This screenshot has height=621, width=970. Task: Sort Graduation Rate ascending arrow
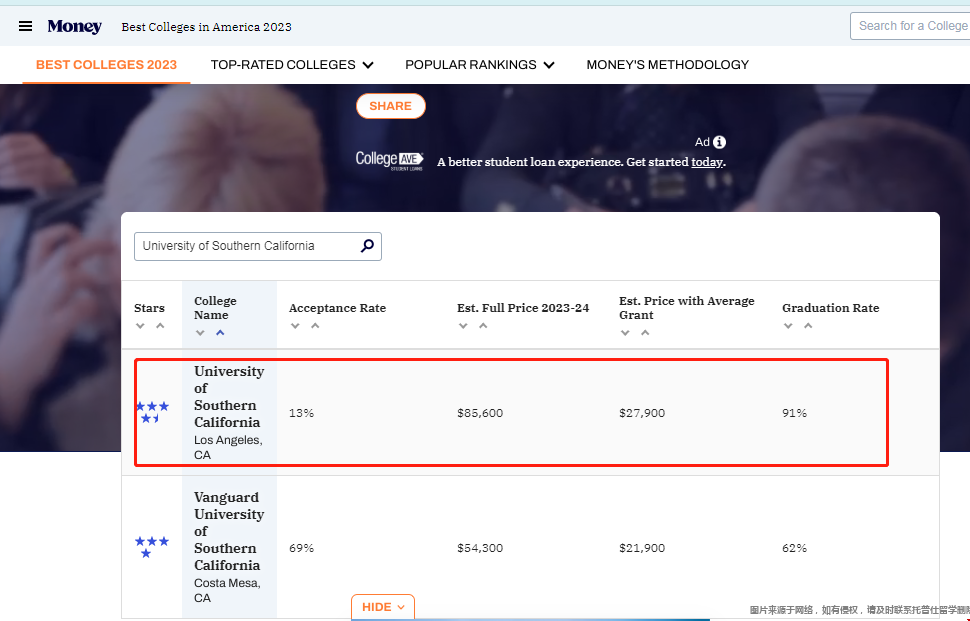point(808,326)
